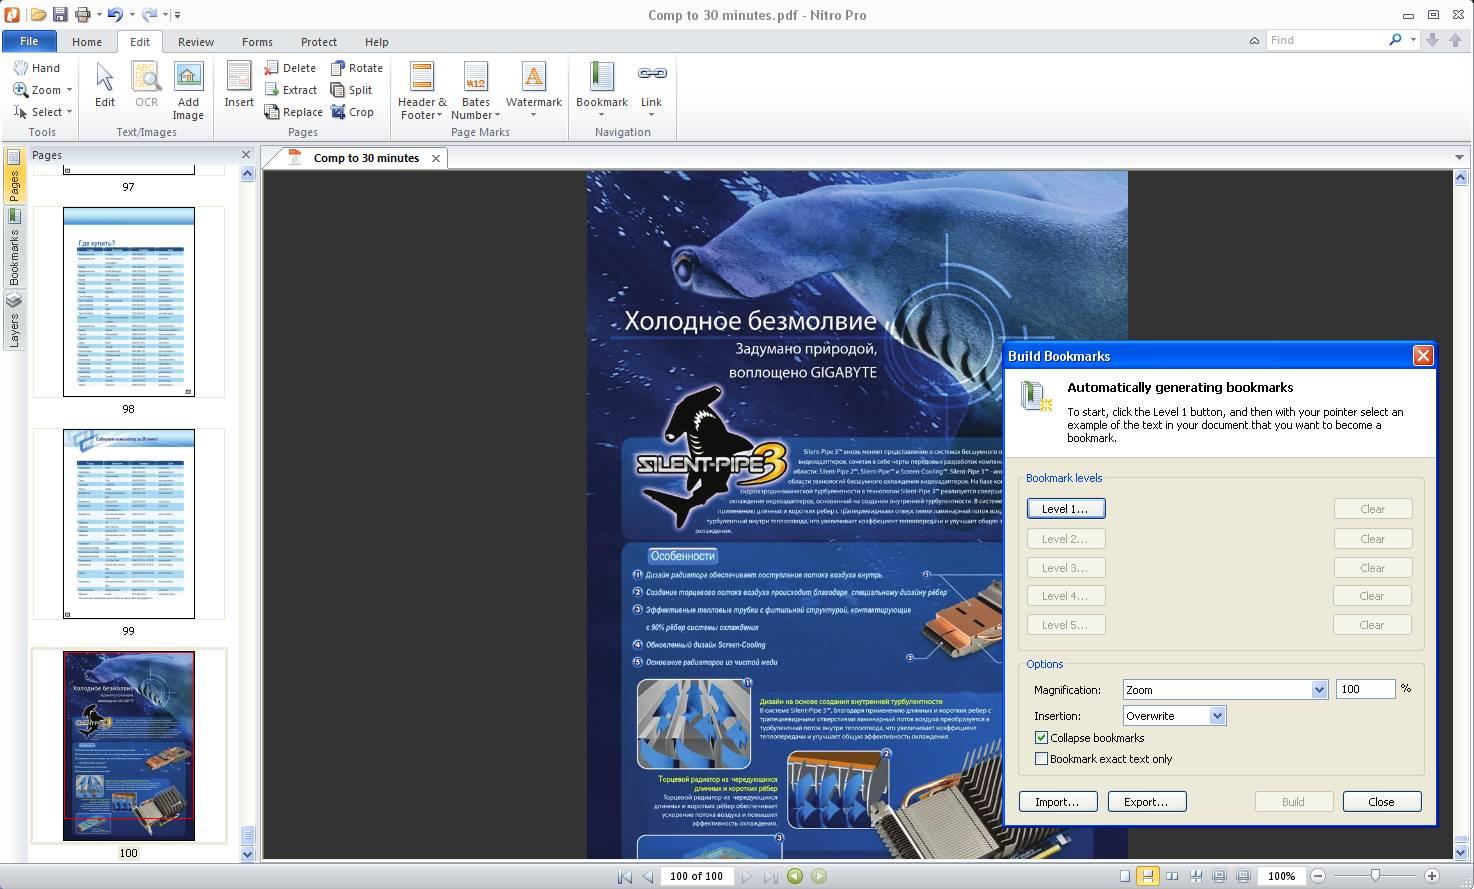Open the Magnification dropdown in Build Bookmarks

(x=1317, y=689)
